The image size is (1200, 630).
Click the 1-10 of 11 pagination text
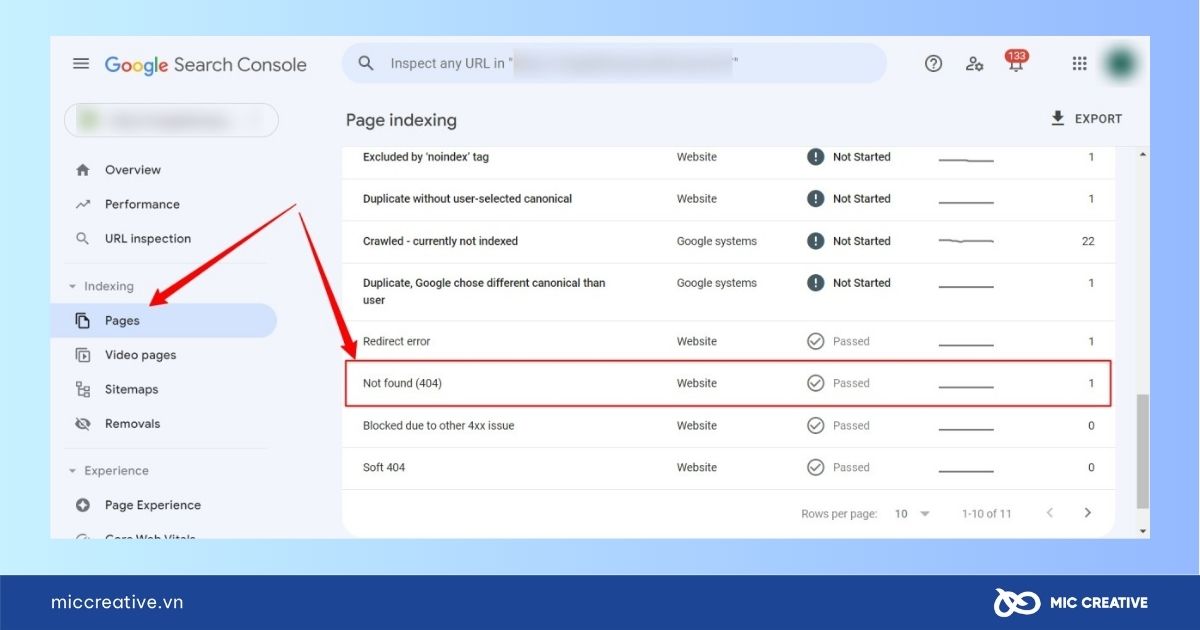coord(986,513)
